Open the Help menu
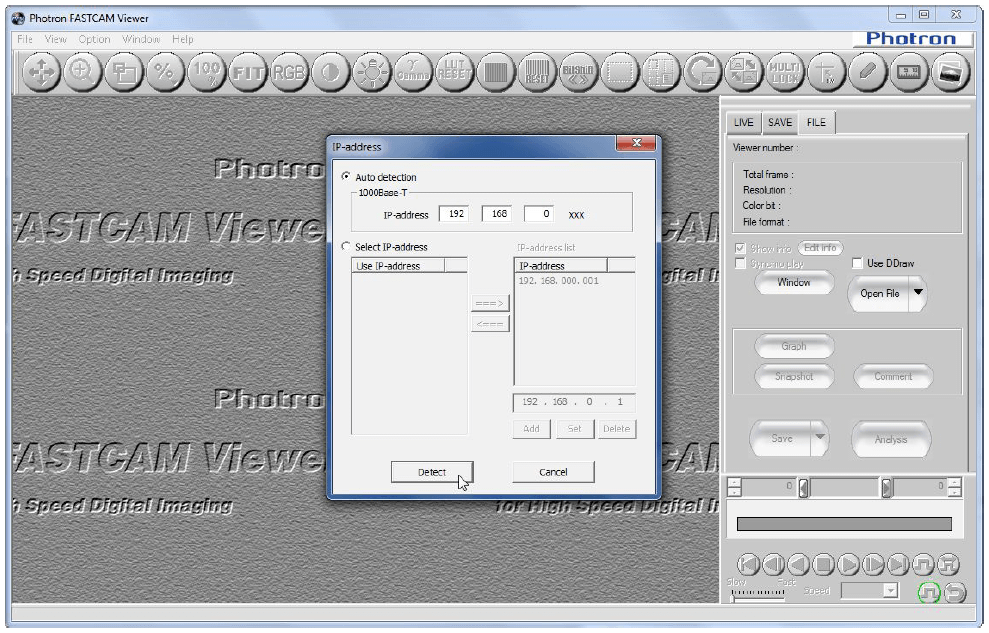Screen dimensions: 989x633 [183, 39]
